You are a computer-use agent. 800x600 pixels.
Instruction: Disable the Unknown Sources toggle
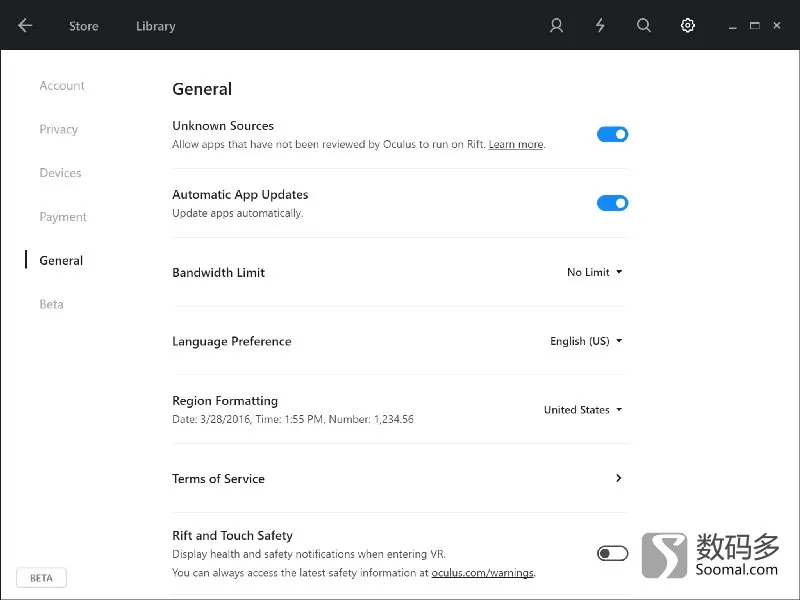click(x=612, y=134)
